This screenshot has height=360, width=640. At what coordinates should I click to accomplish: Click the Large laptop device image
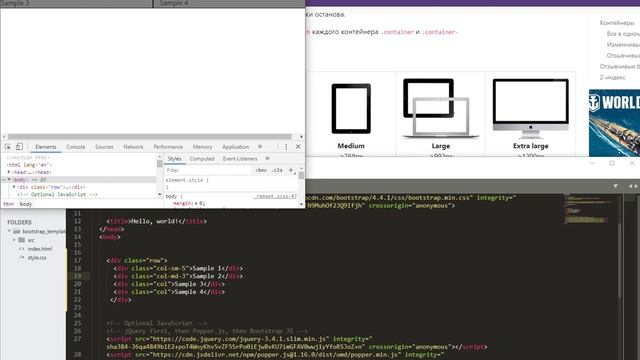coord(440,108)
